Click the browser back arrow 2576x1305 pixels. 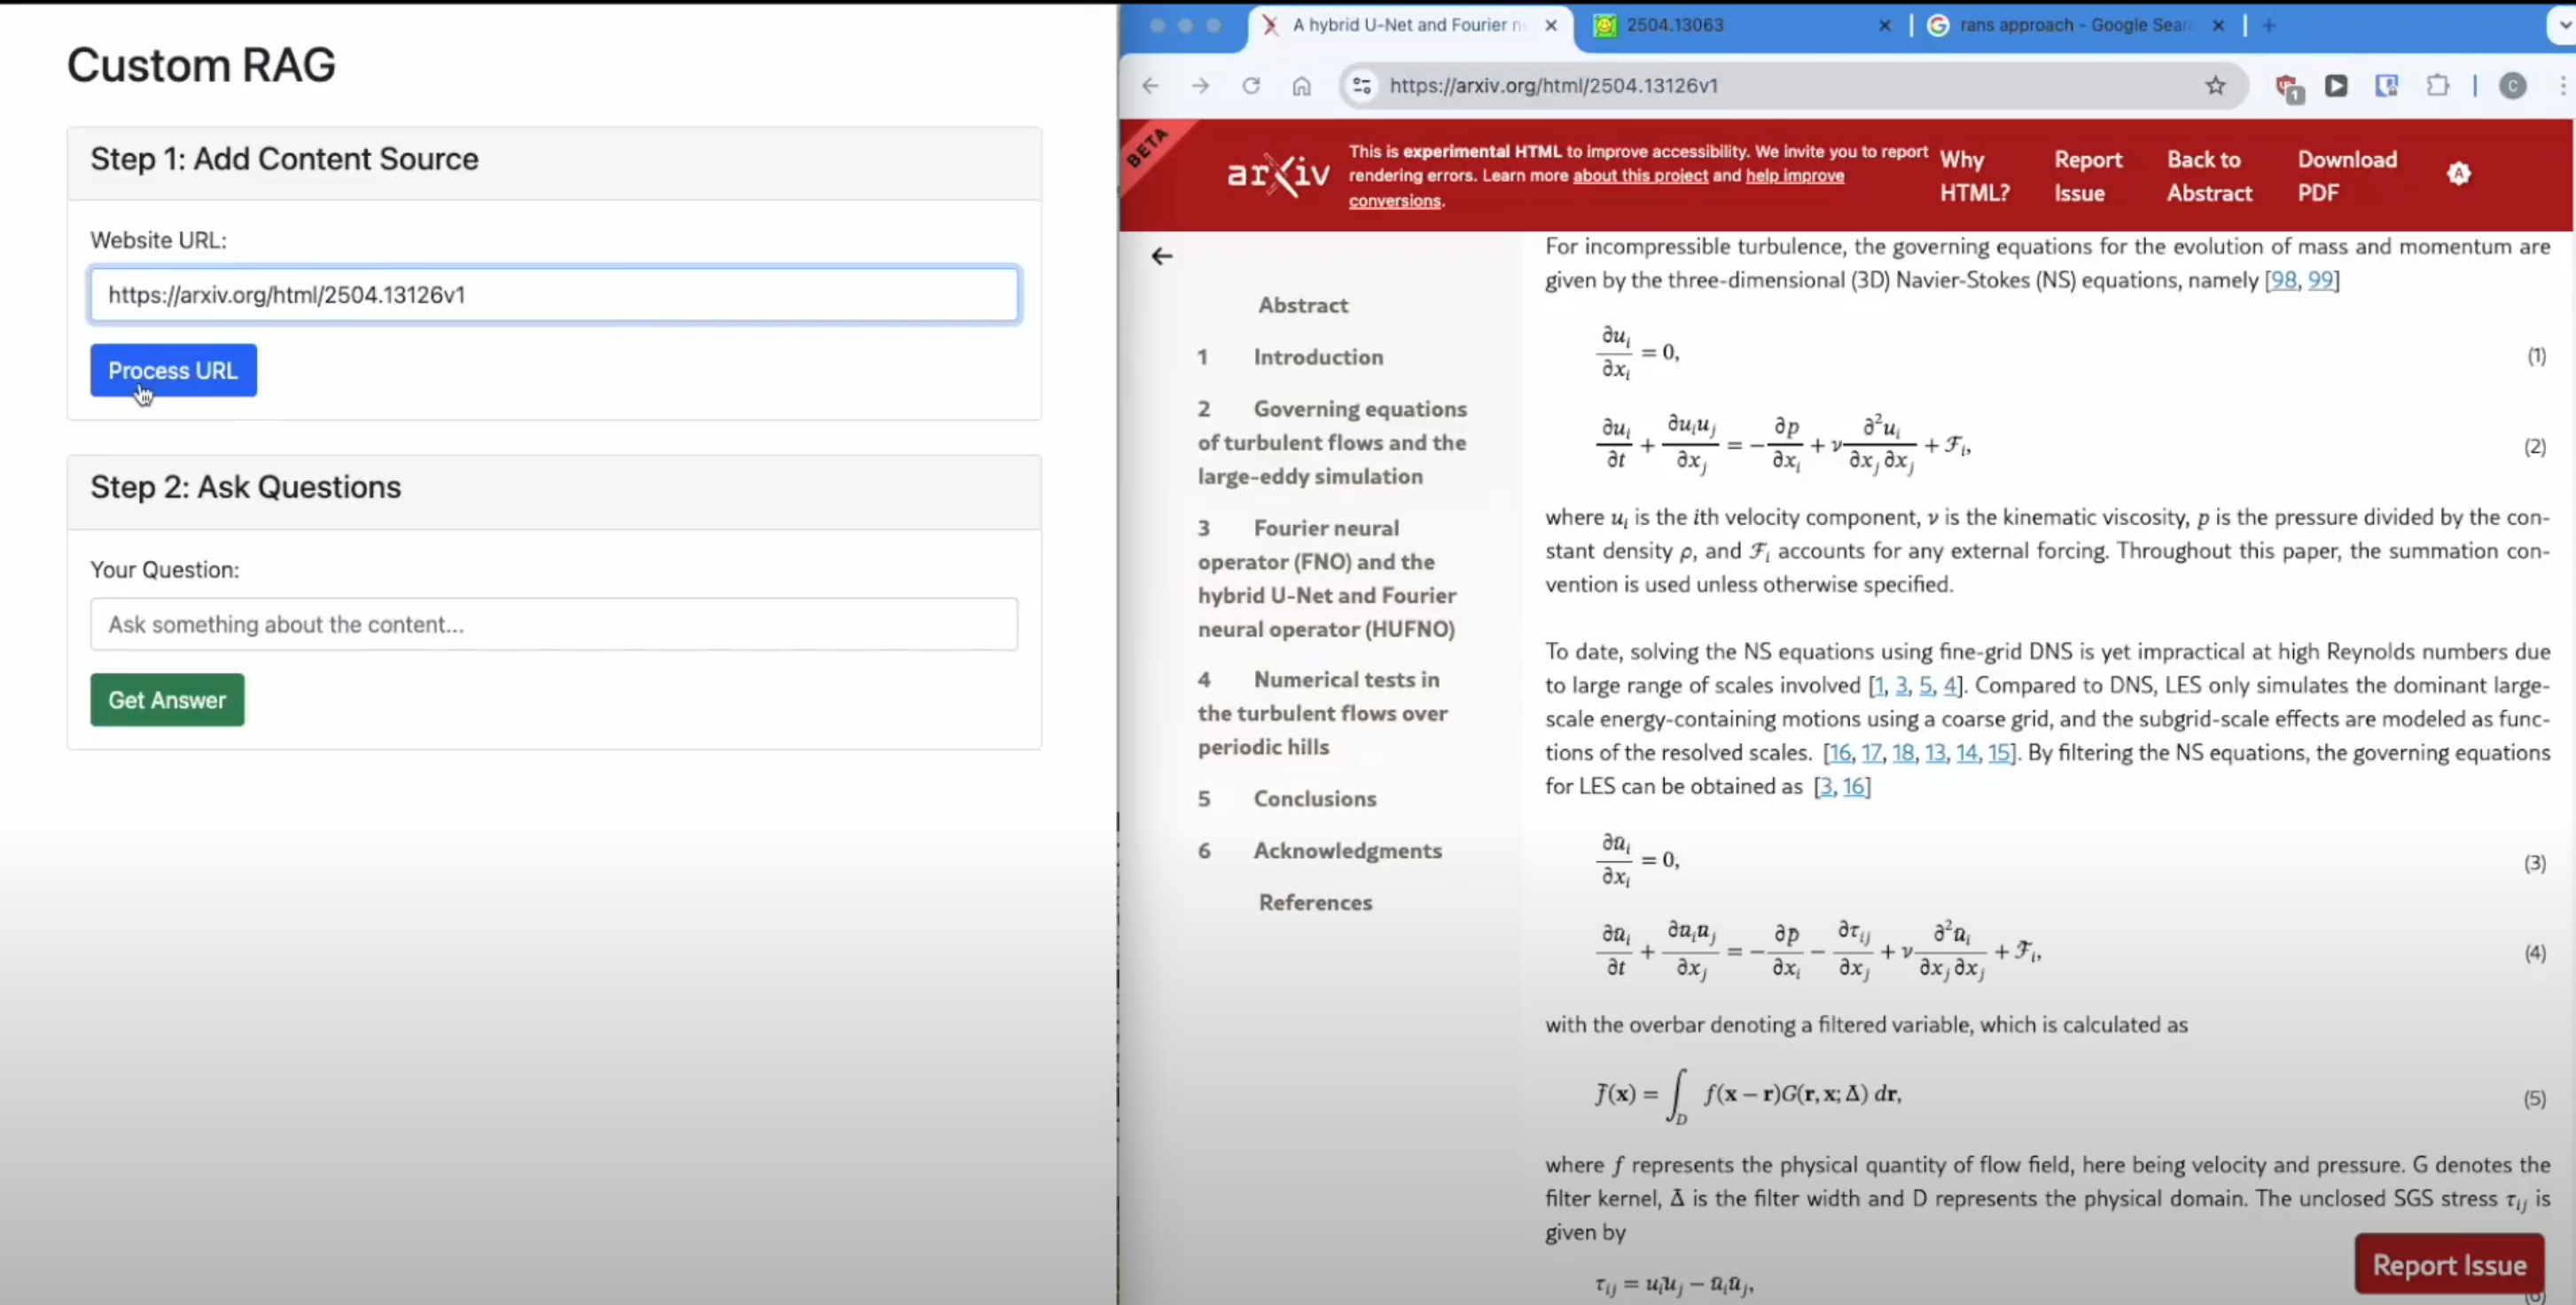coord(1150,86)
